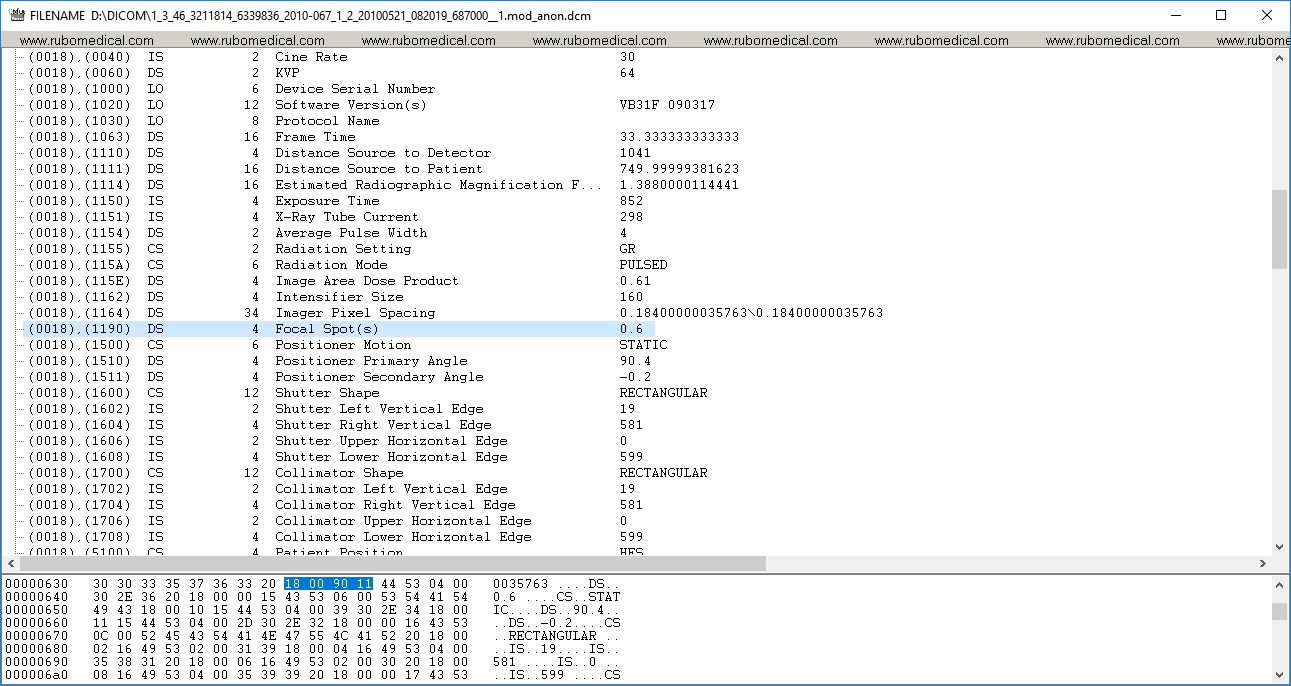Click the tag list scrollbar up arrow
Viewport: 1291px width, 686px height.
(1281, 57)
